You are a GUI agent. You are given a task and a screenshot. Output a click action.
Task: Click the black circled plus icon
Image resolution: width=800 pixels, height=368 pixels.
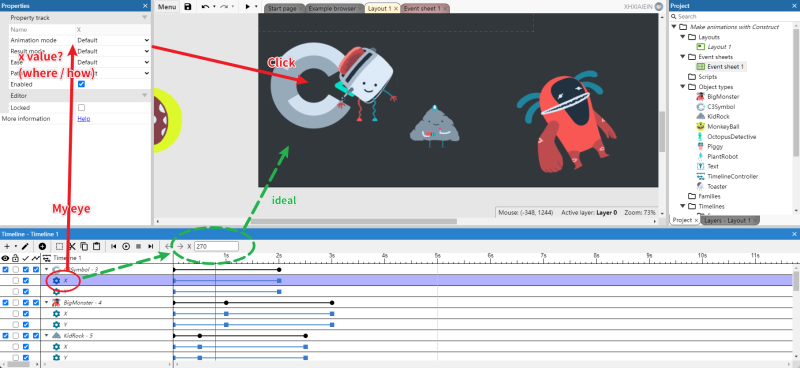(x=42, y=246)
